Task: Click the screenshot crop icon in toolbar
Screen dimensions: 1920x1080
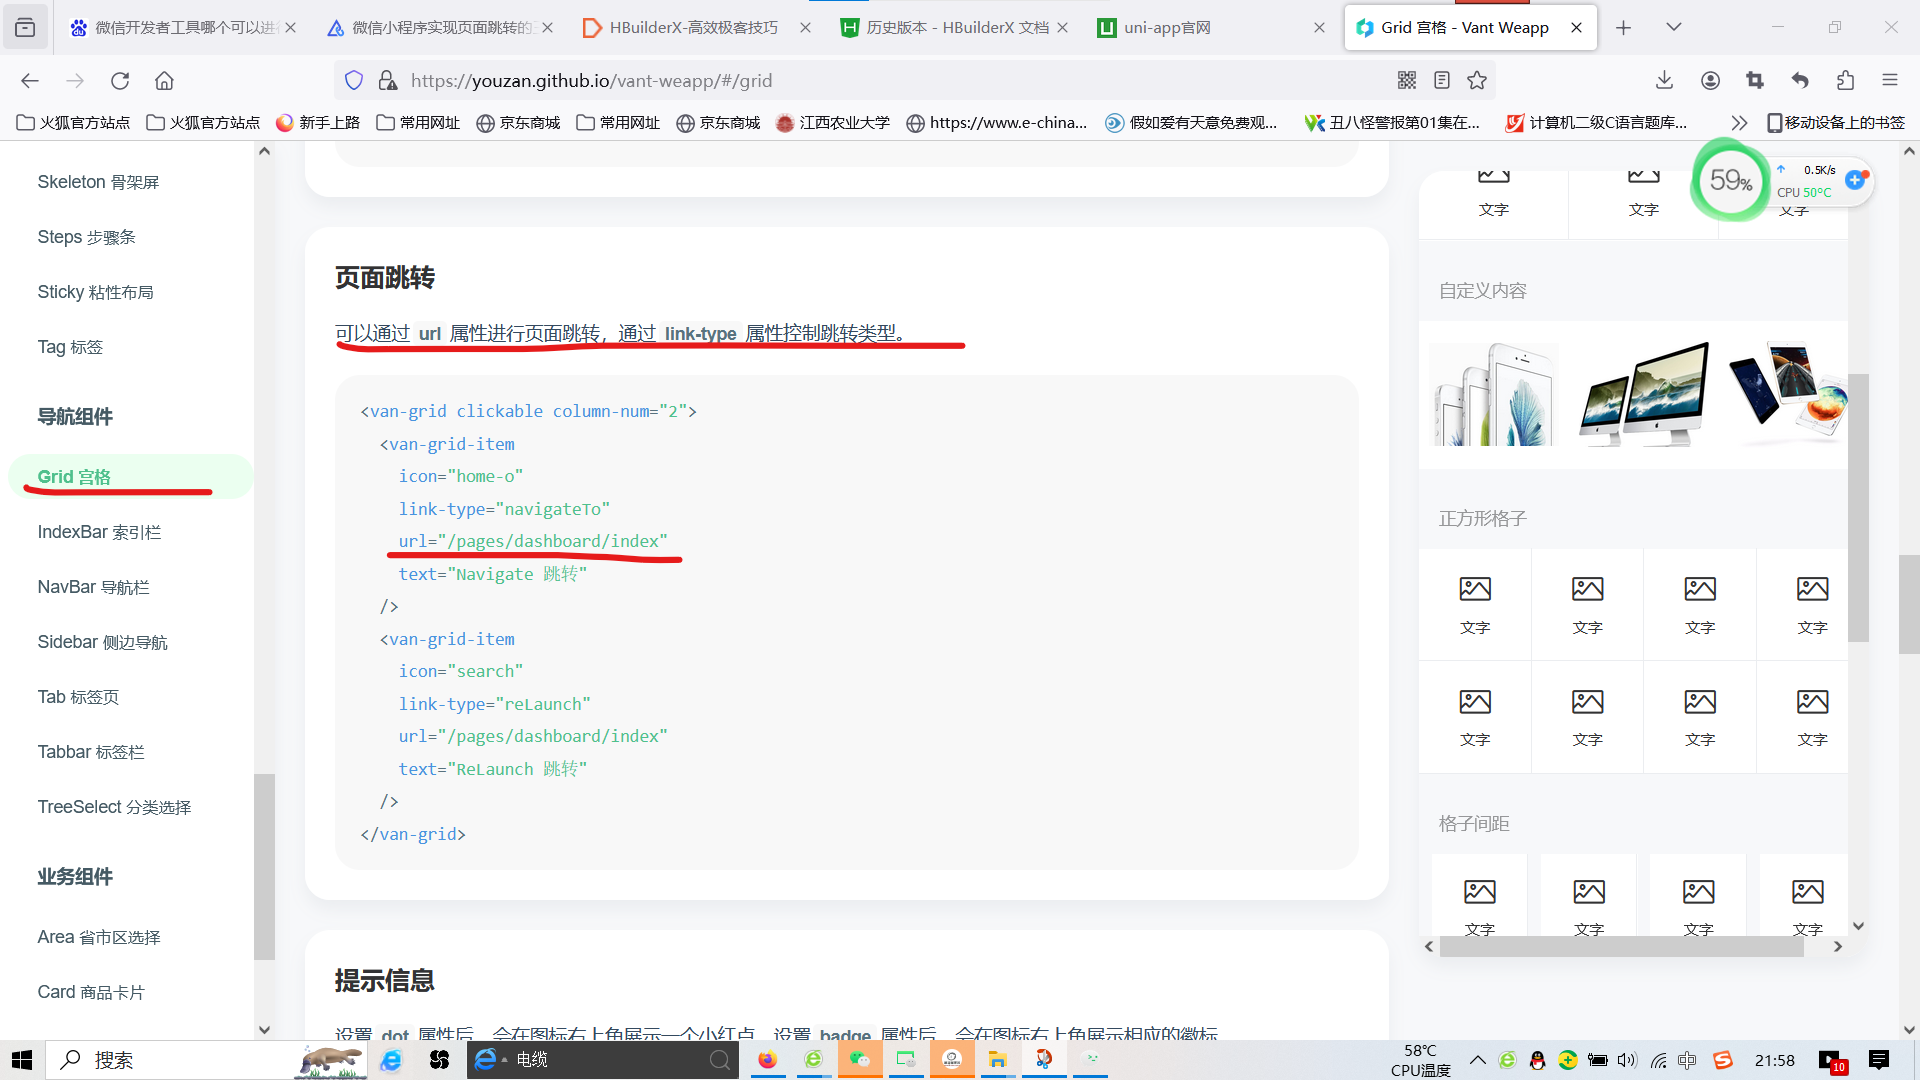Action: pyautogui.click(x=1755, y=81)
